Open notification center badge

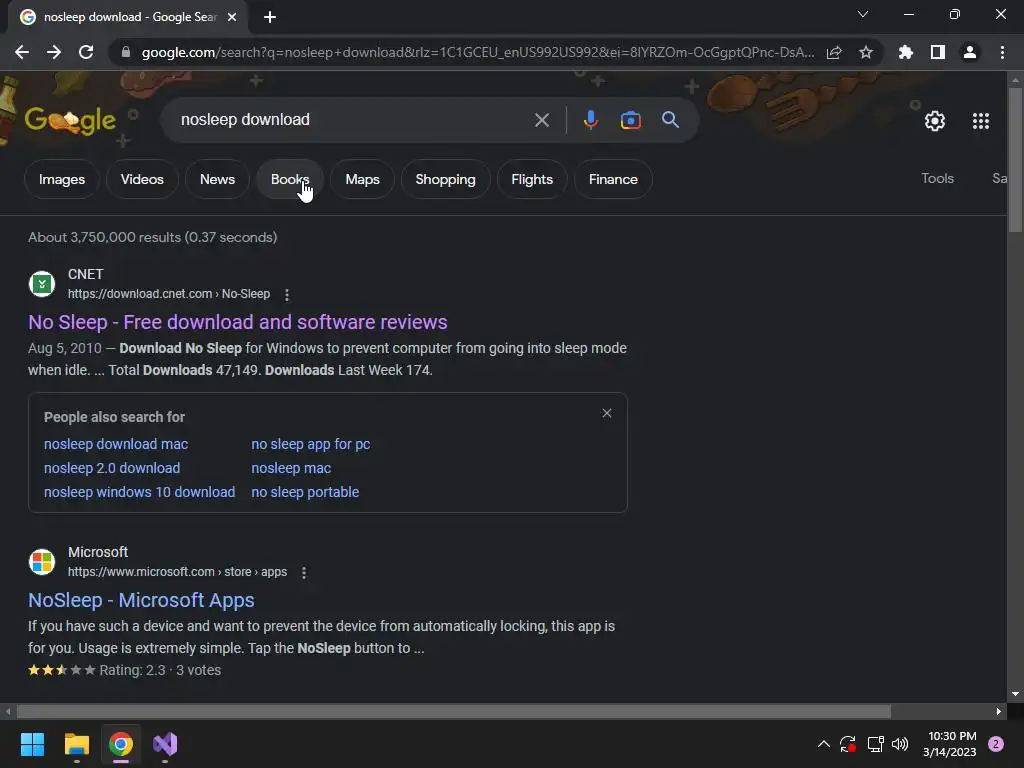[x=996, y=744]
